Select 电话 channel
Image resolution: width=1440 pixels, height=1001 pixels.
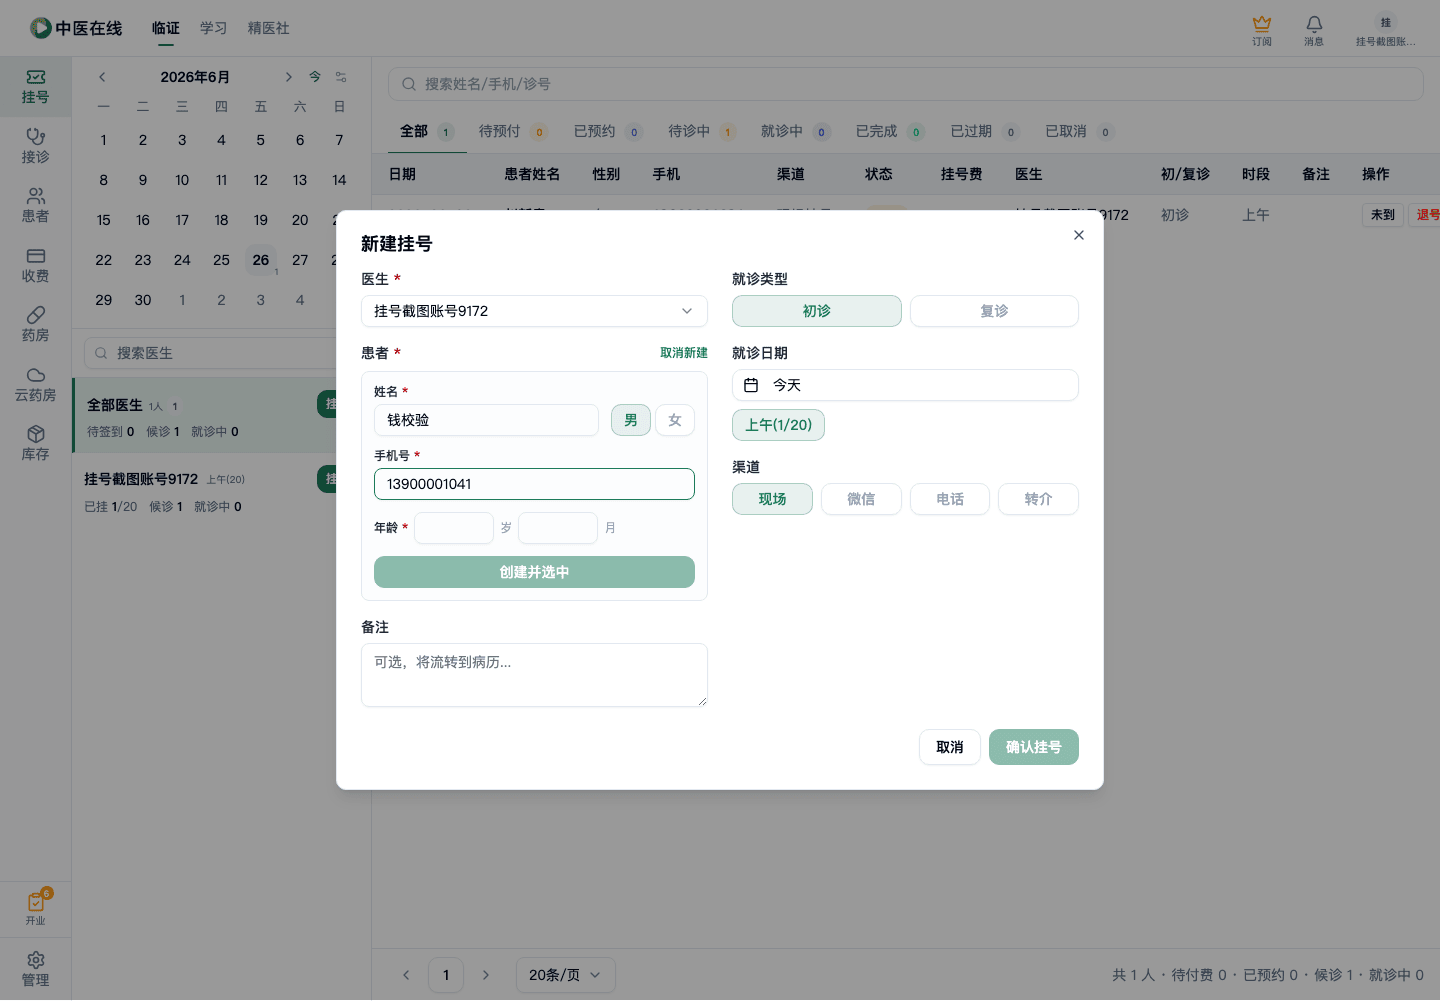(x=950, y=499)
